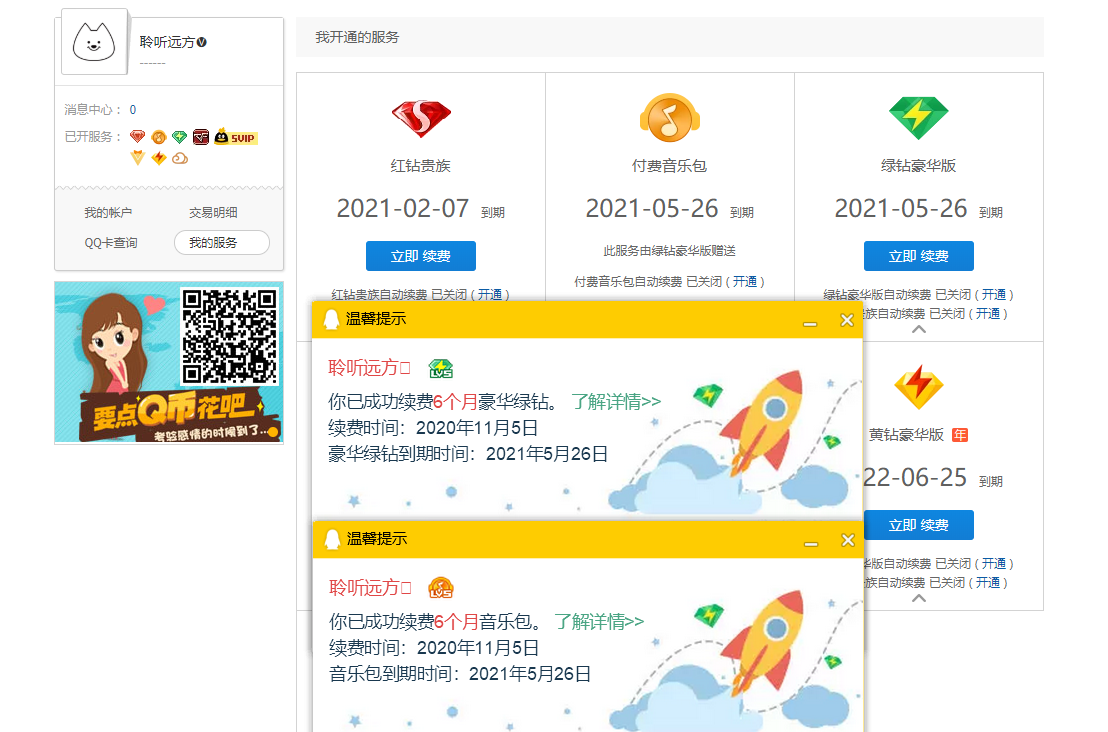Click the cat avatar profile picture

pyautogui.click(x=94, y=42)
